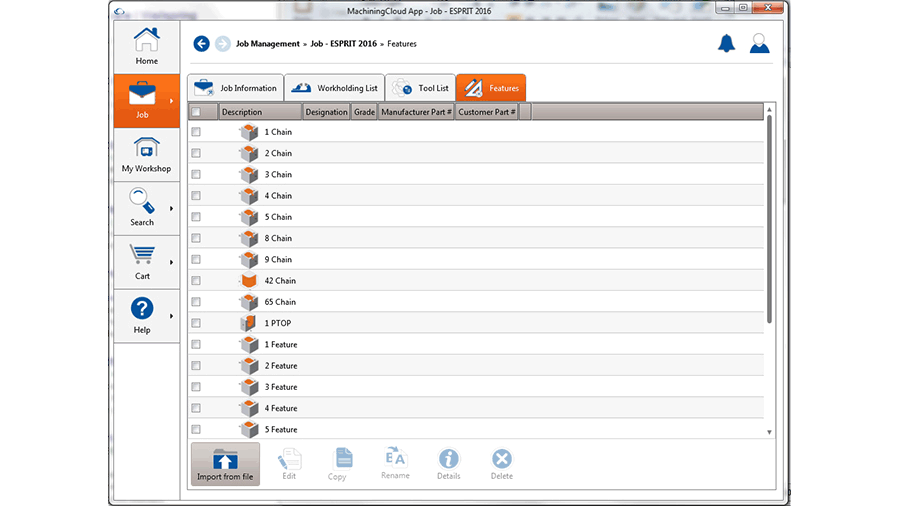Viewport: 900px width, 506px height.
Task: Click the vertical scrollbar thumb
Action: pyautogui.click(x=770, y=219)
